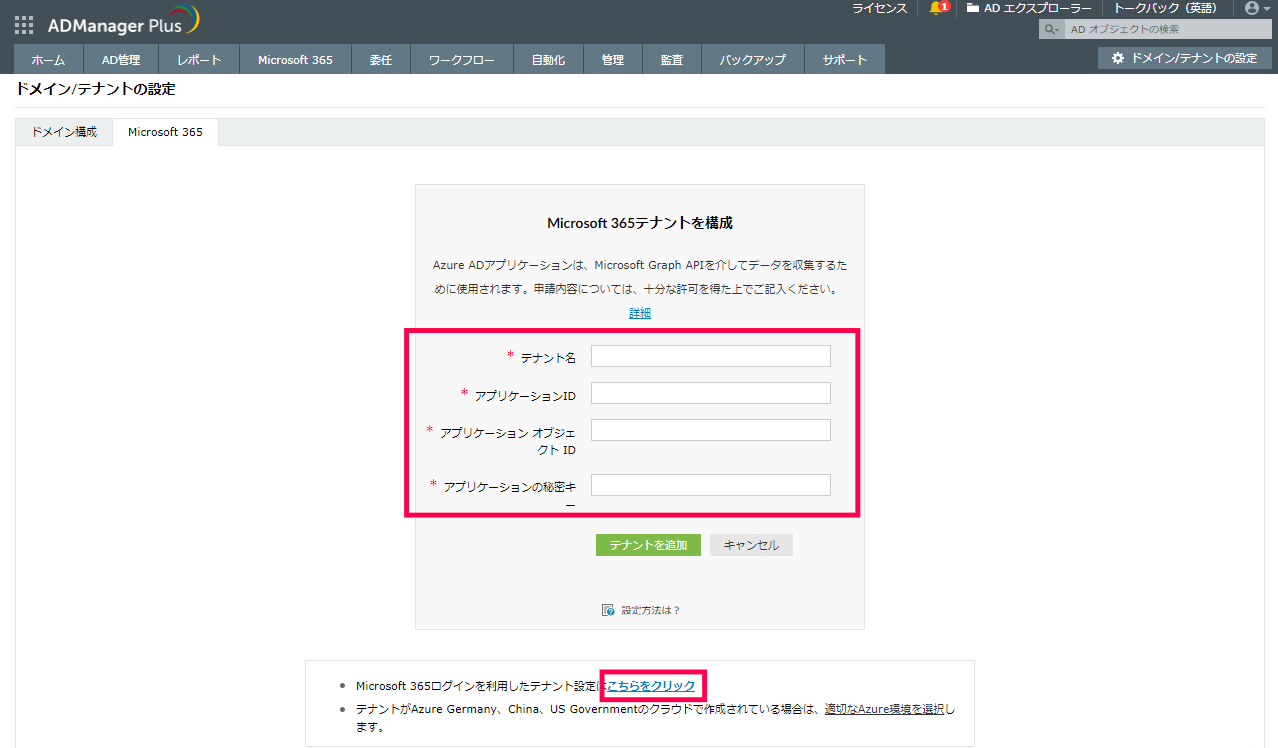Click the 設定方法は？ text link

pyautogui.click(x=650, y=610)
